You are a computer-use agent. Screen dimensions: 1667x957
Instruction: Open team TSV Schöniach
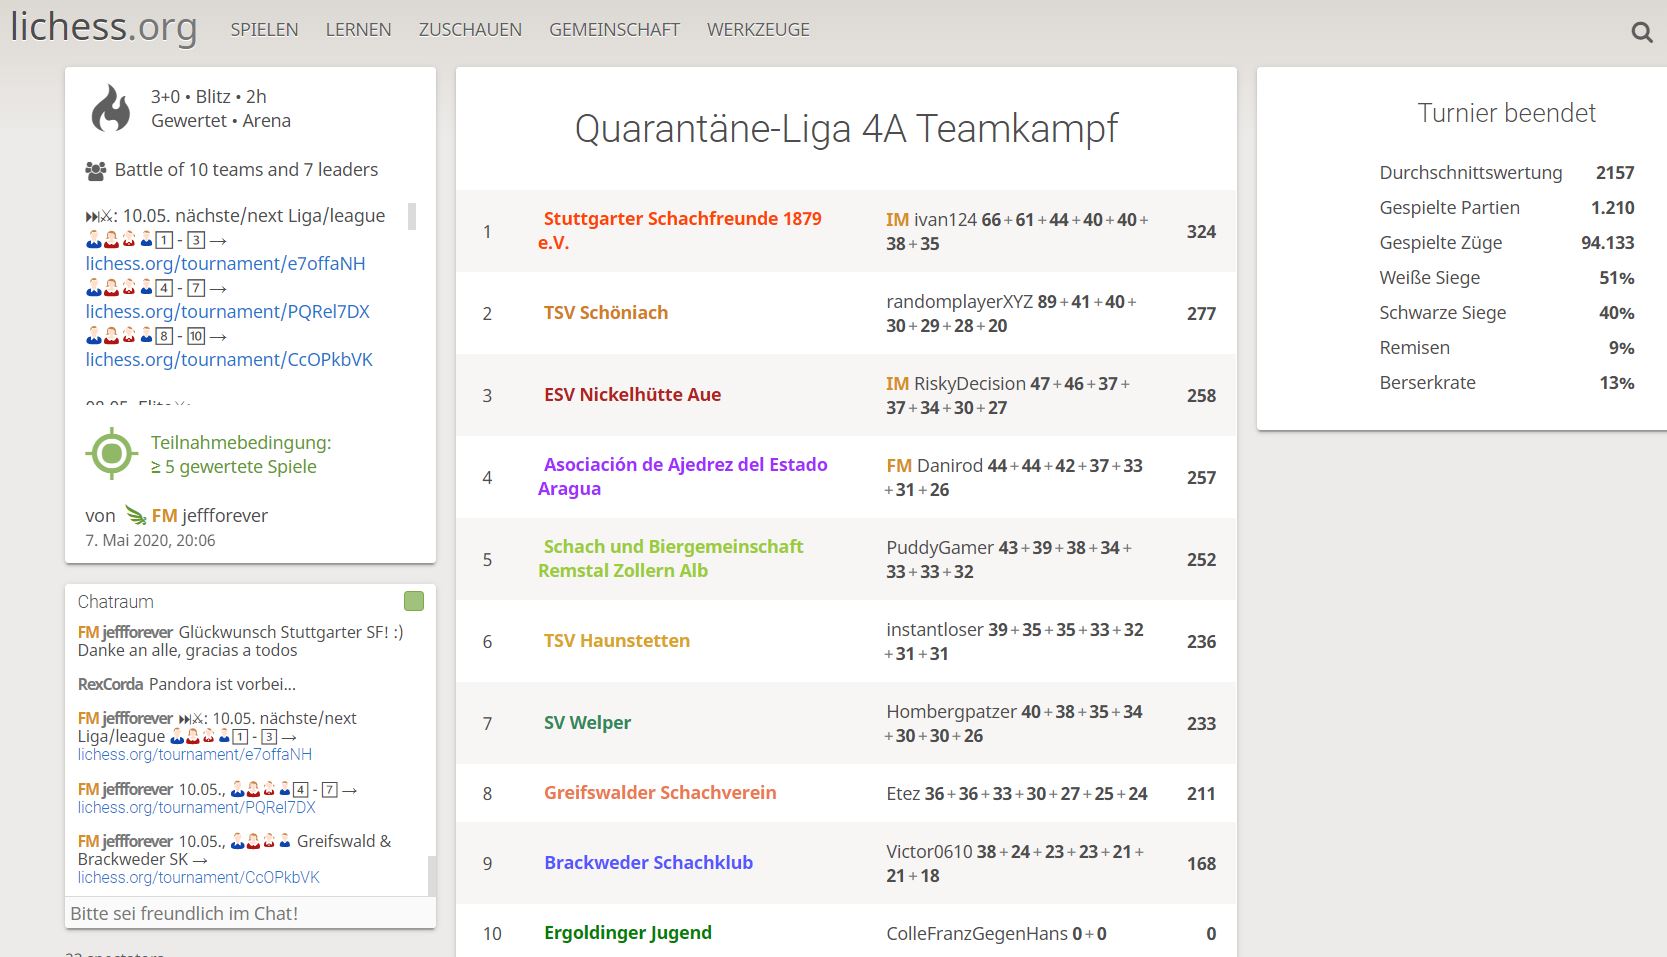pyautogui.click(x=606, y=313)
